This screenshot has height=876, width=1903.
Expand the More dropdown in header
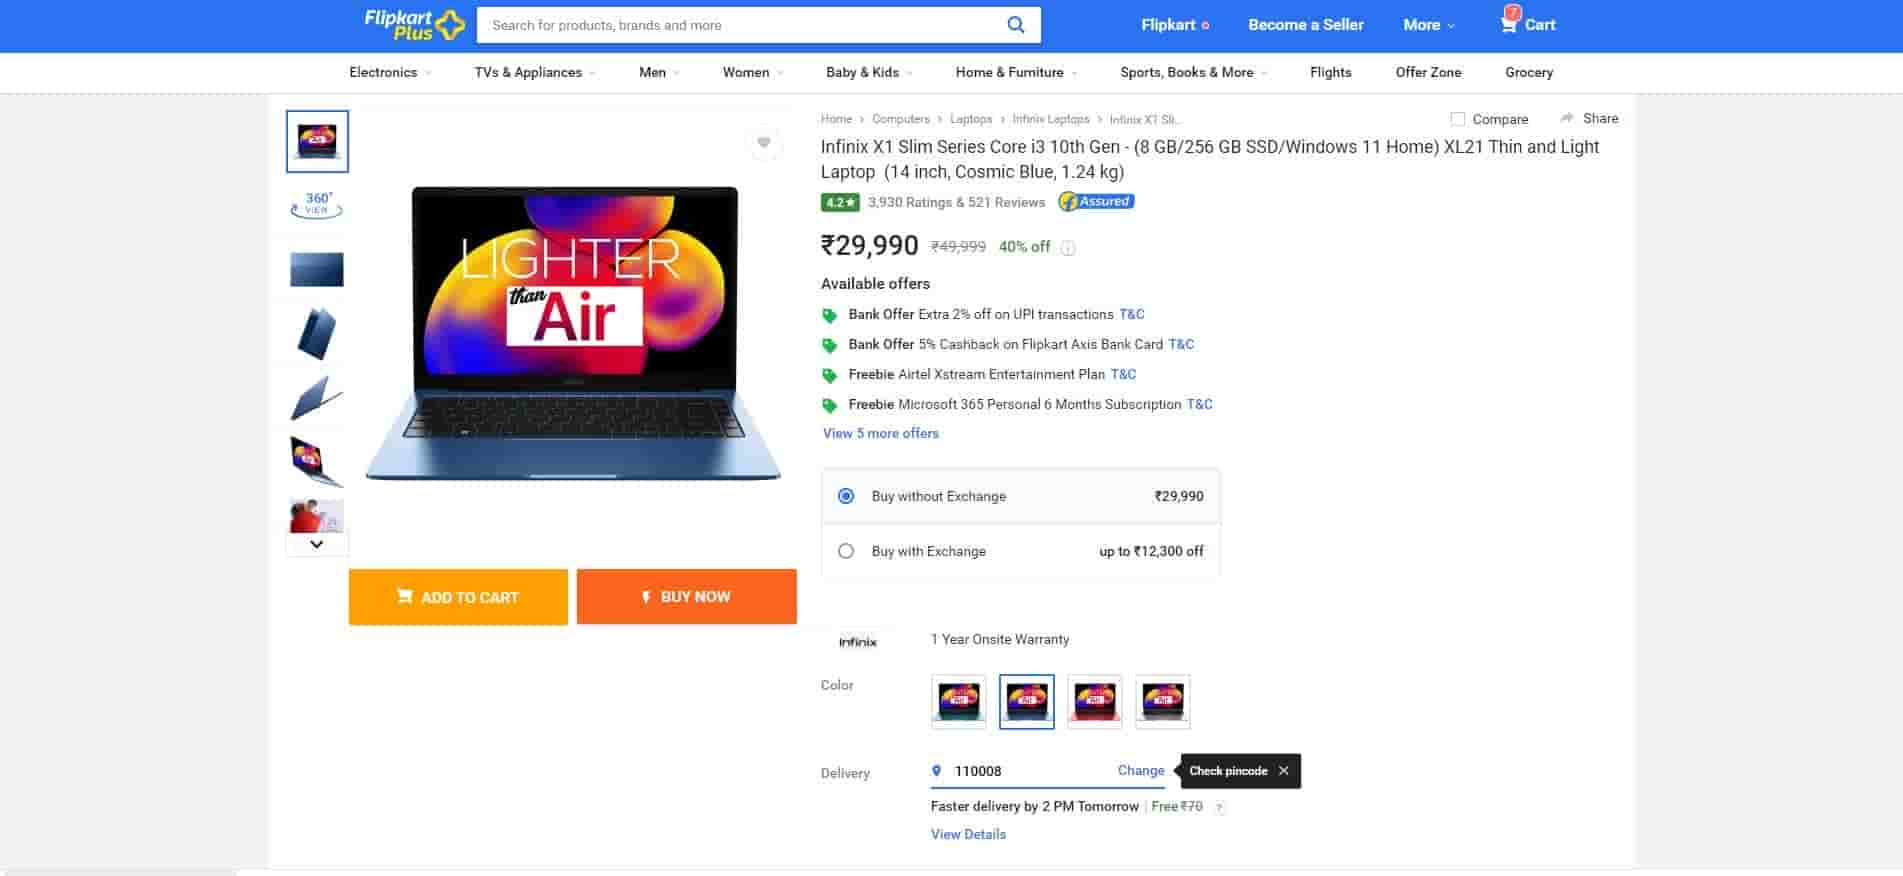click(x=1428, y=25)
